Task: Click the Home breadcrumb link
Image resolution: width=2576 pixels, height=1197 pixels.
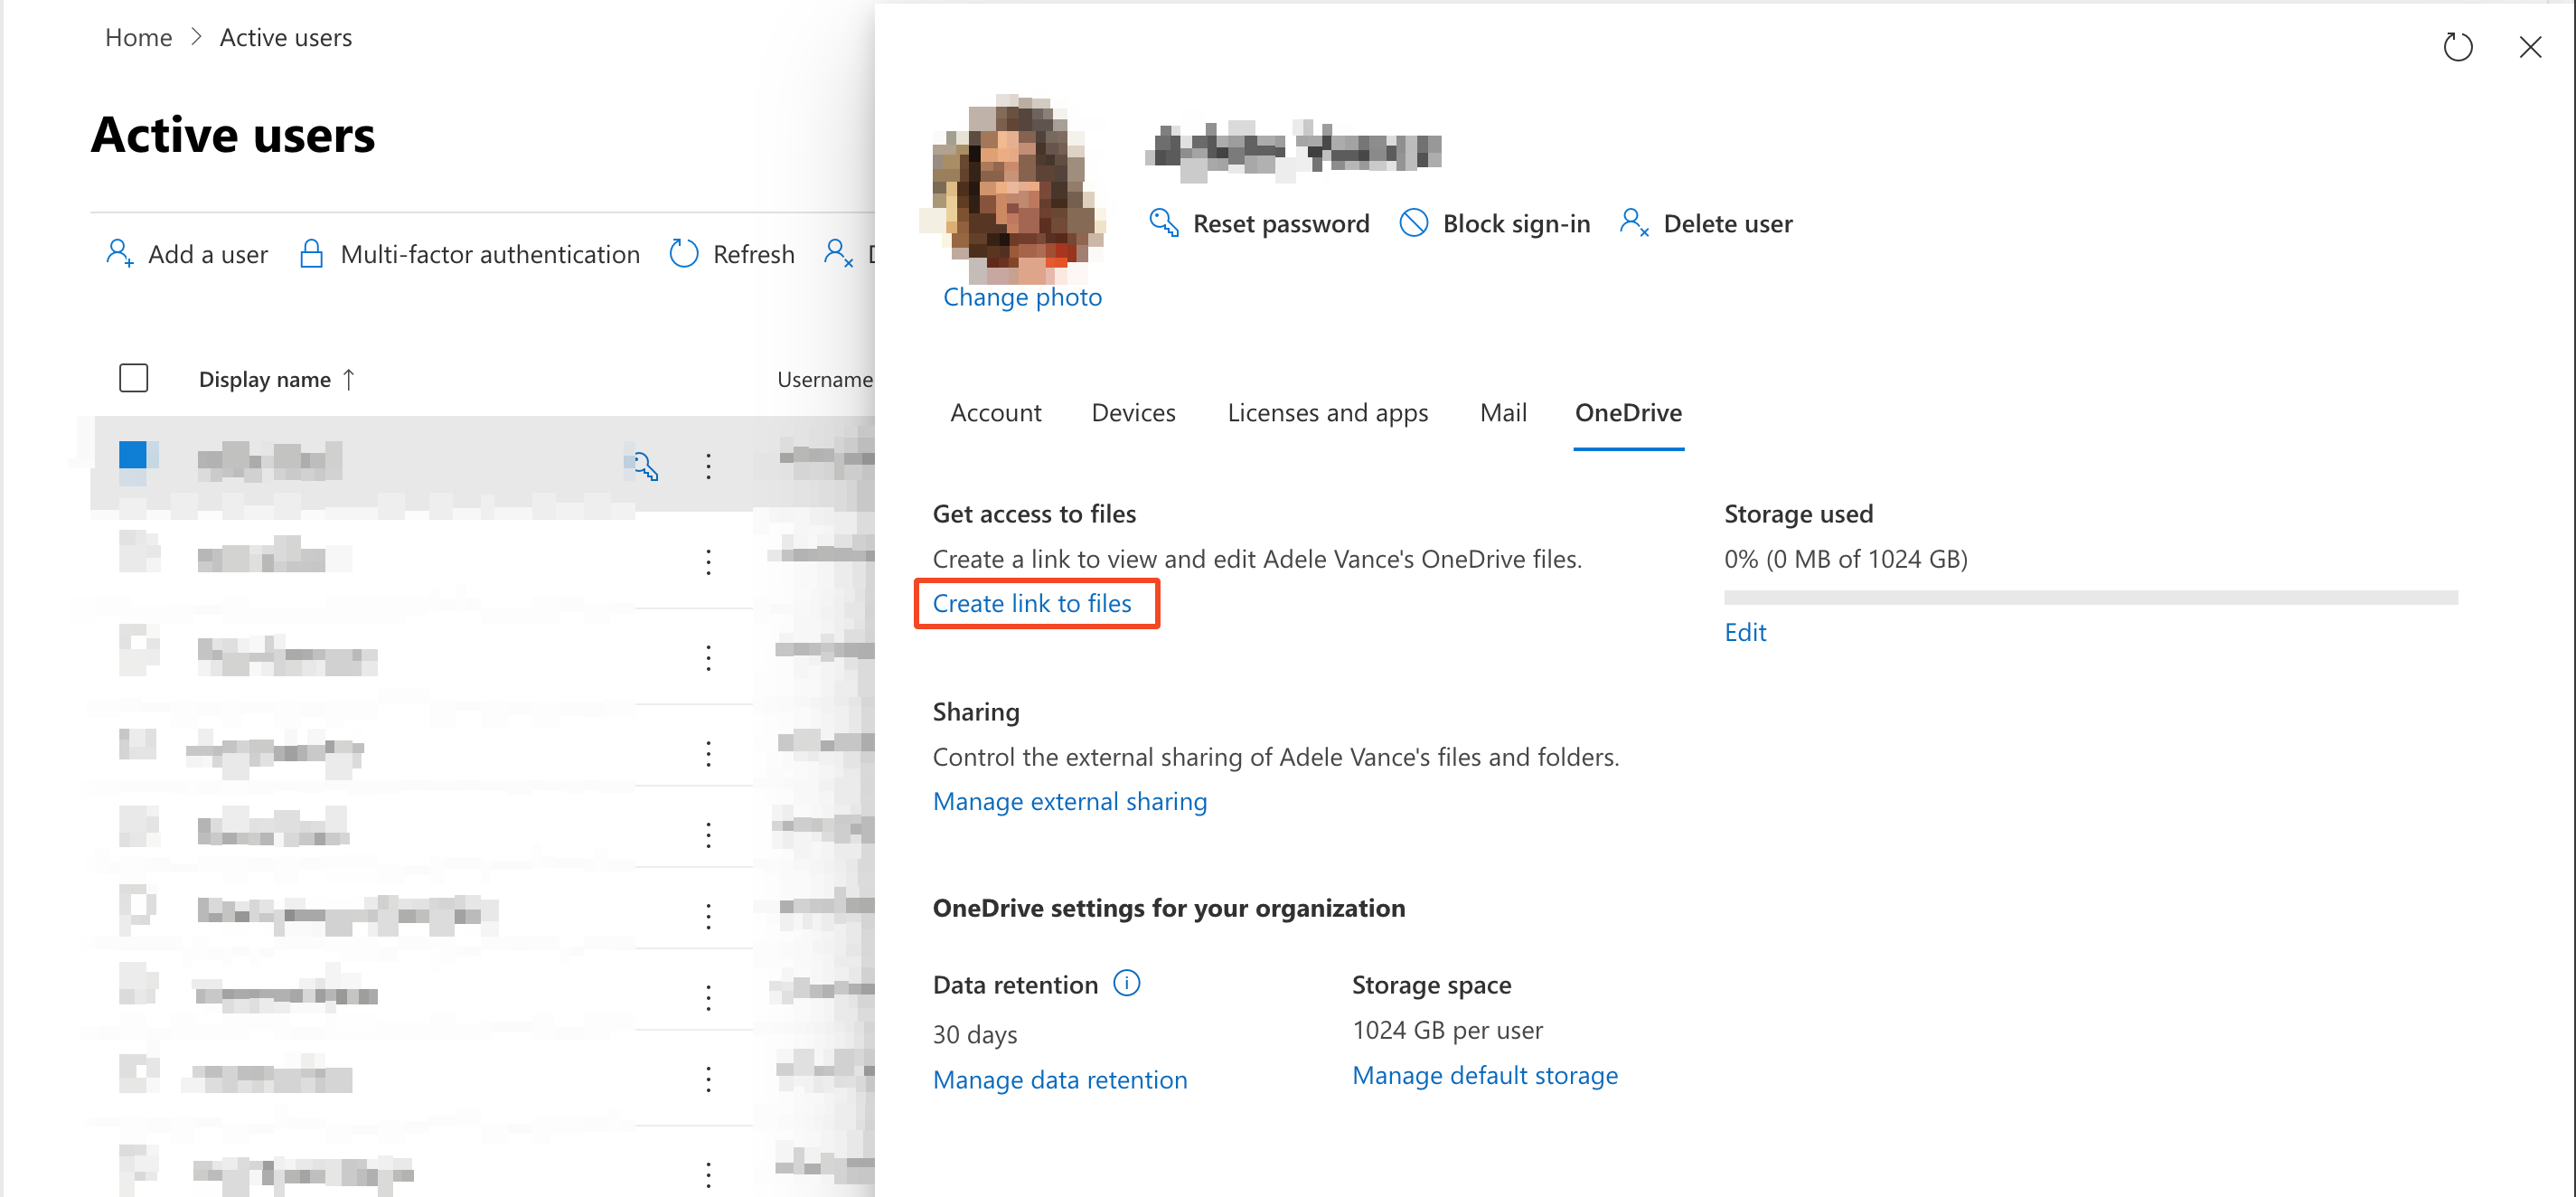Action: click(138, 37)
